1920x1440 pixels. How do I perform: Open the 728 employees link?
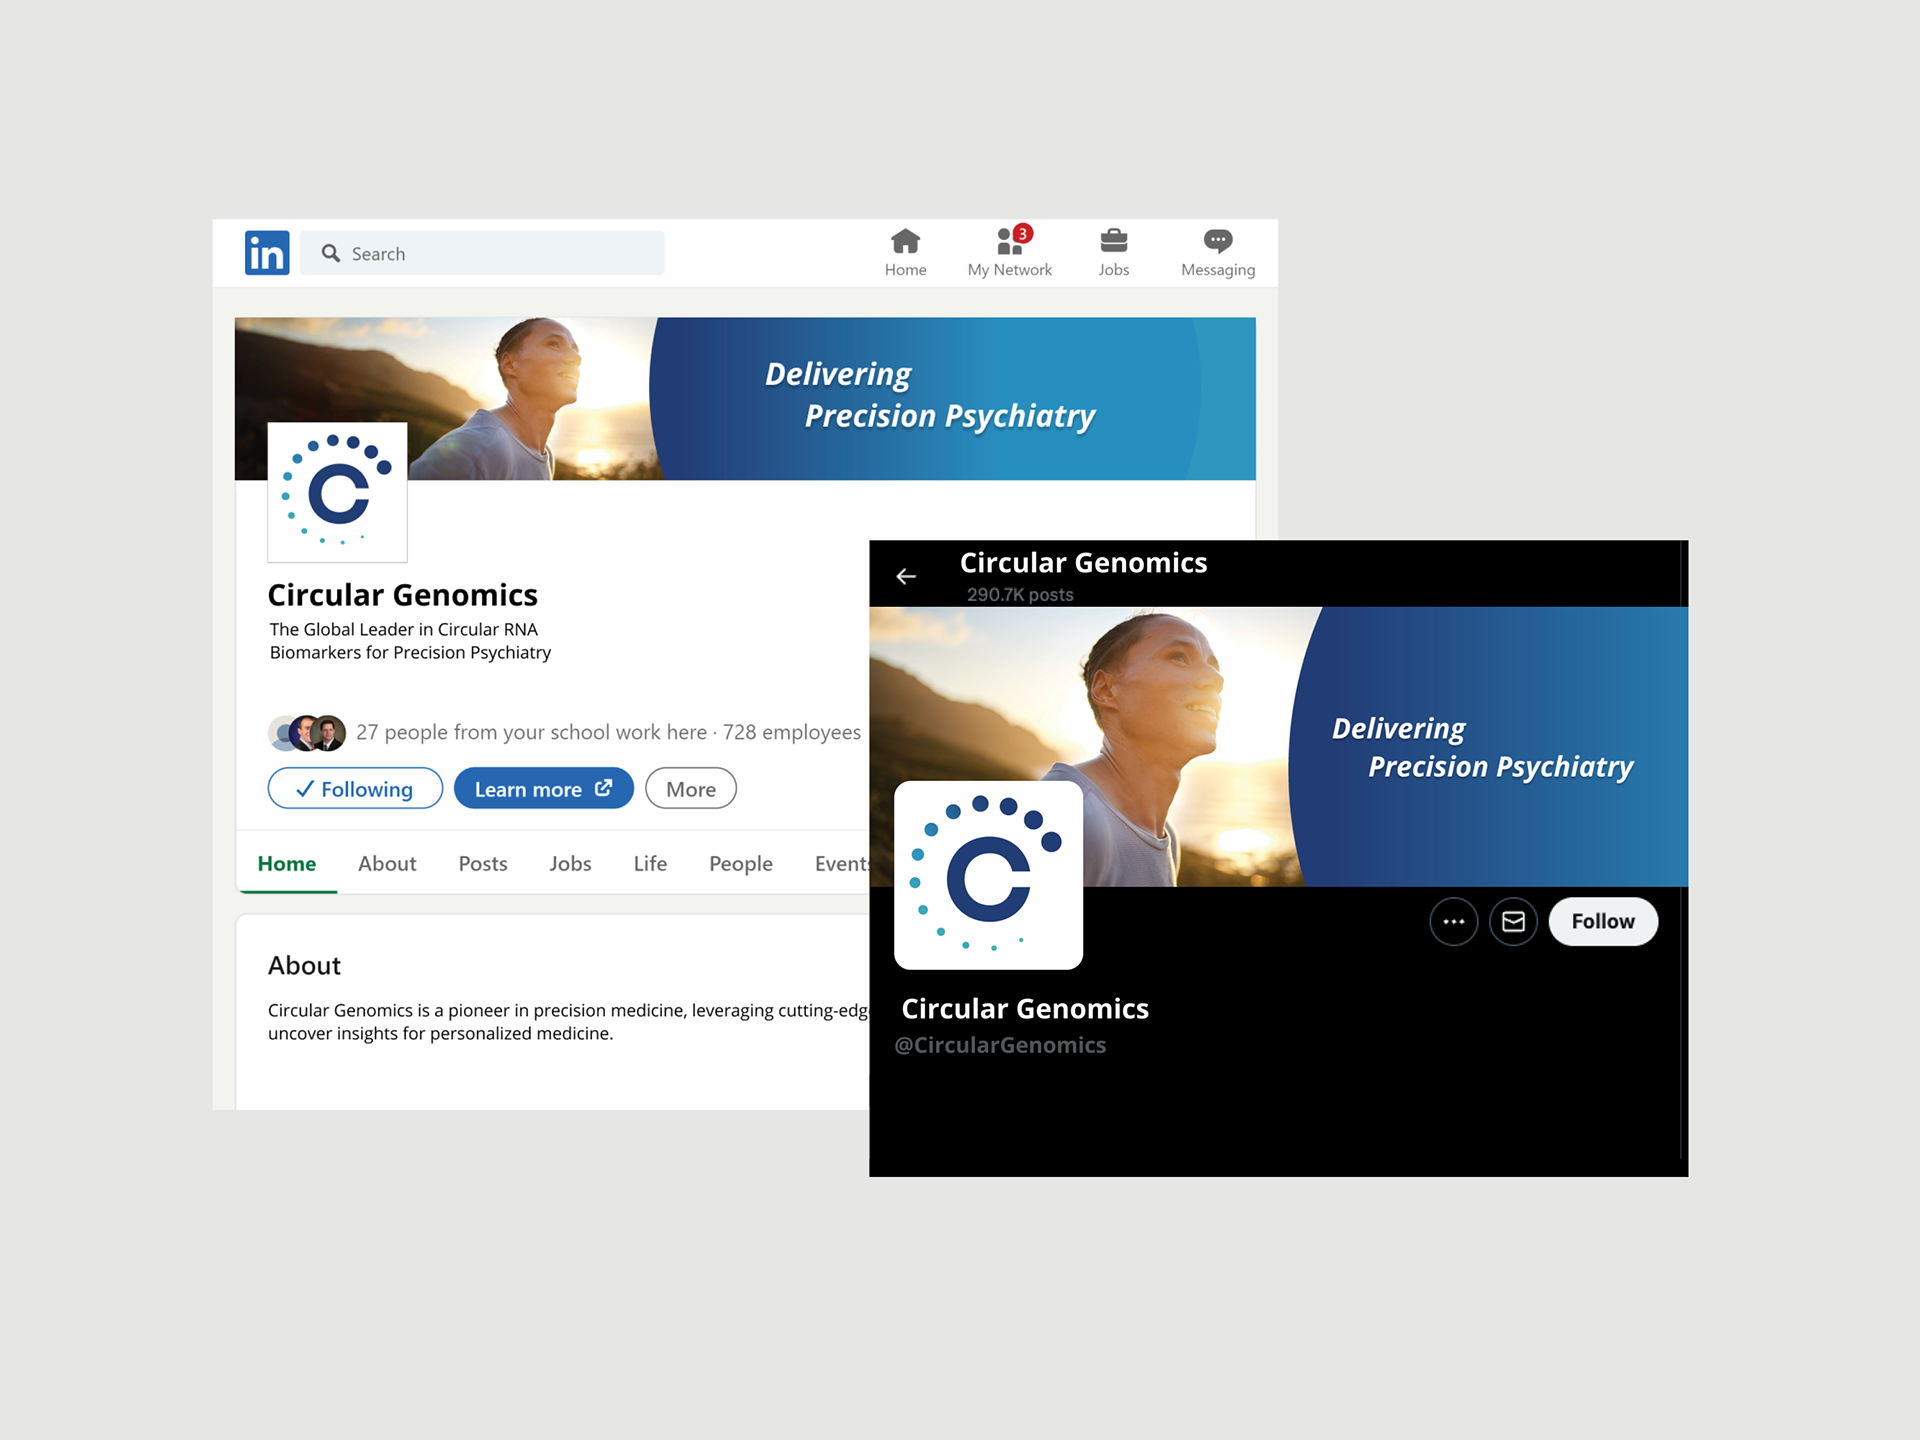point(792,732)
